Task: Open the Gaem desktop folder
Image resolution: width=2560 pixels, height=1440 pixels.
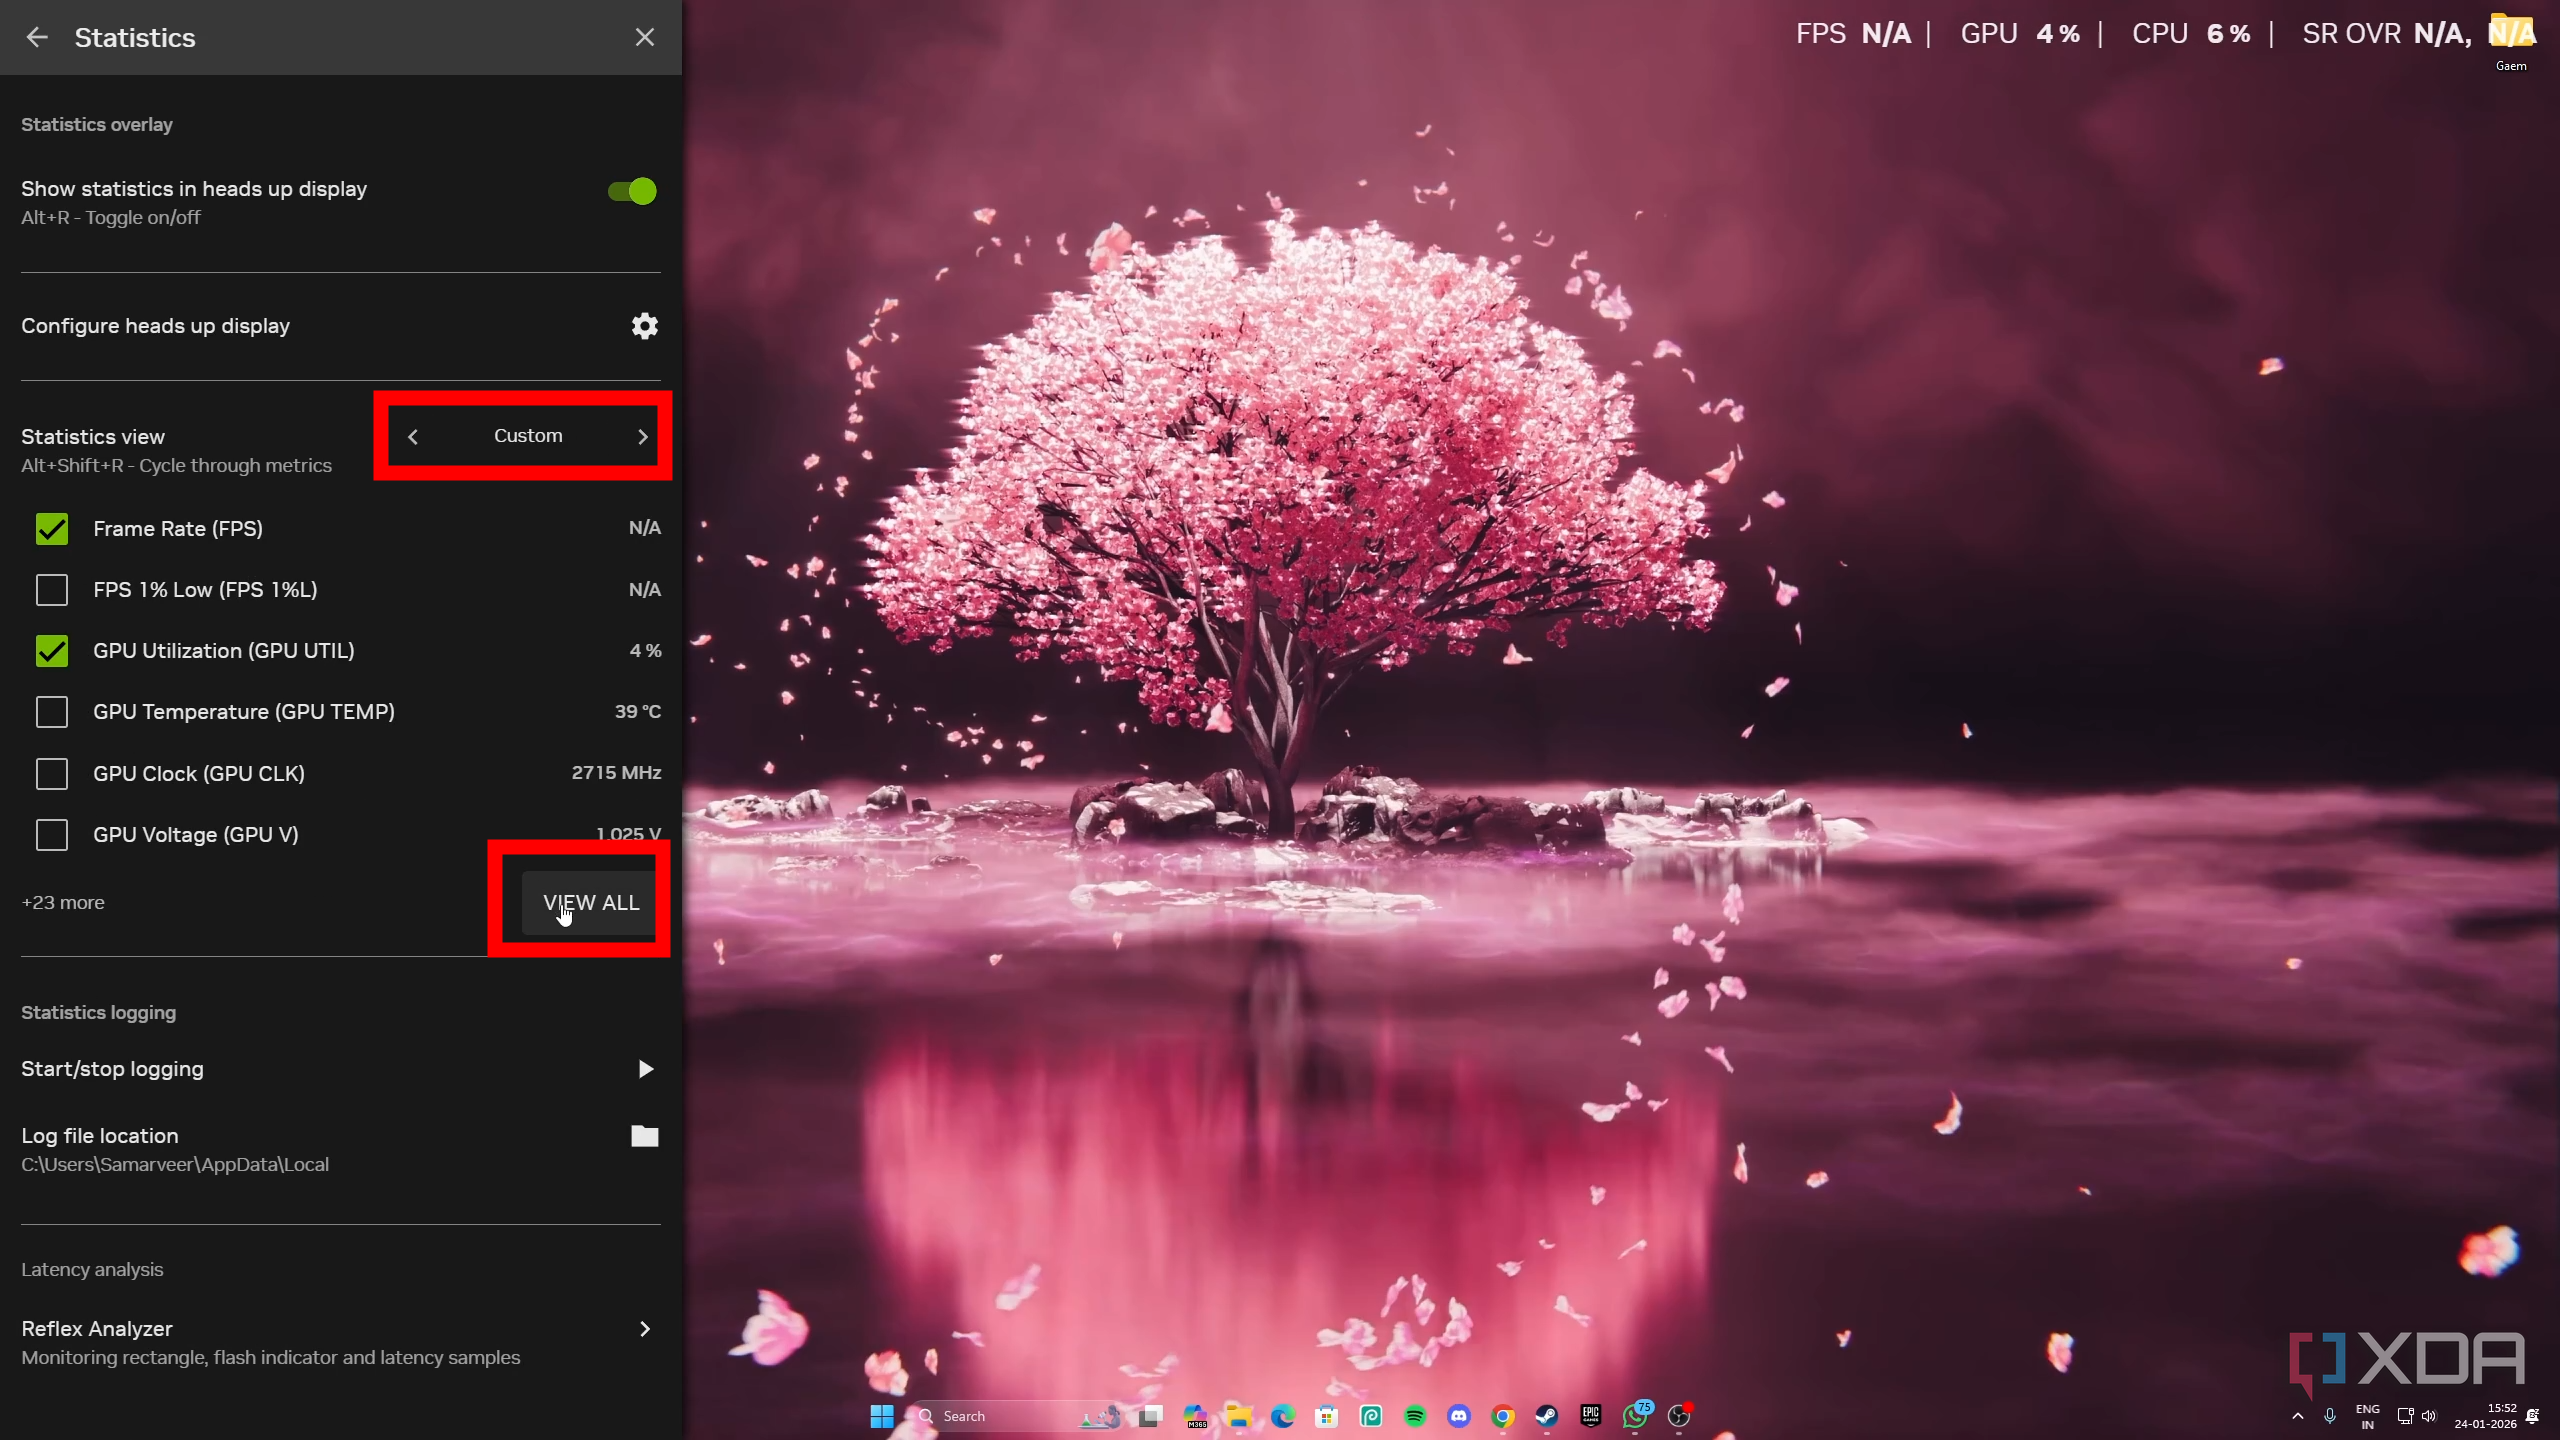Action: [x=2511, y=42]
